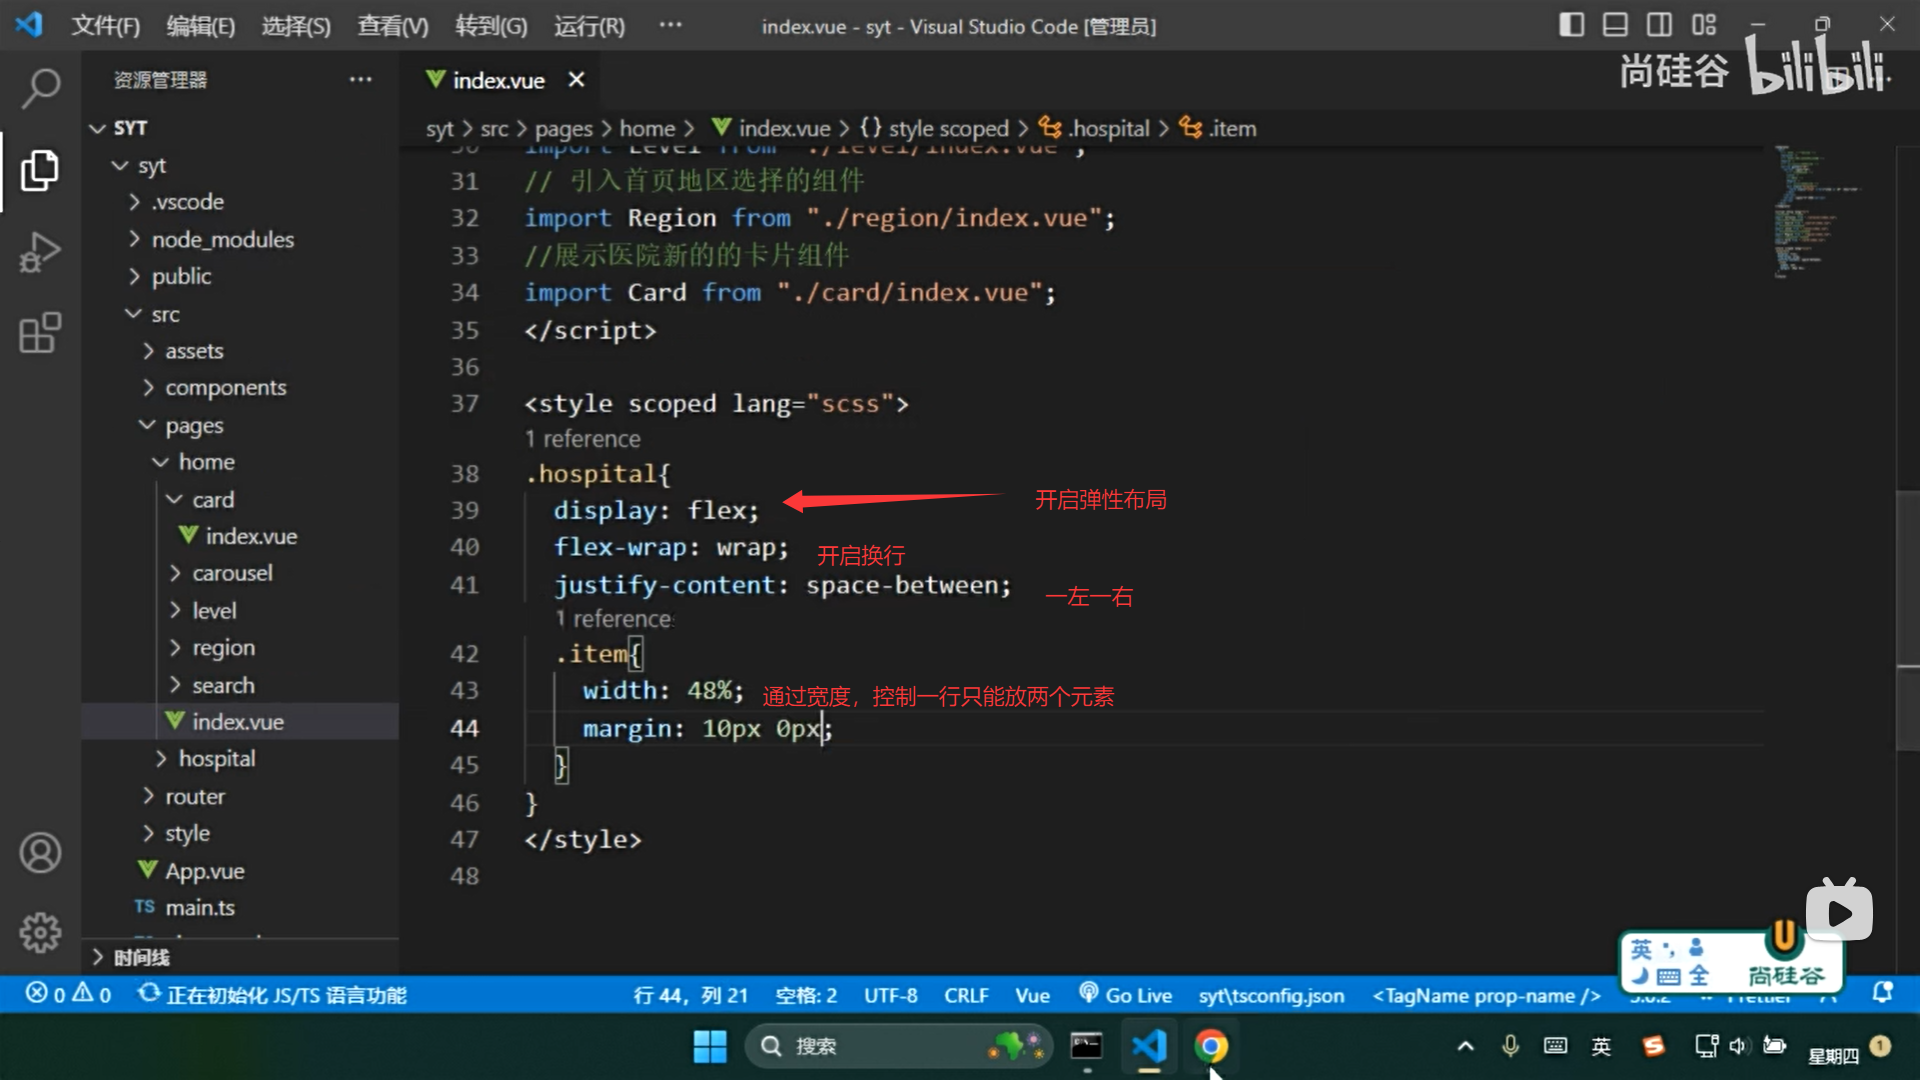Expand the node_modules folder

click(222, 240)
